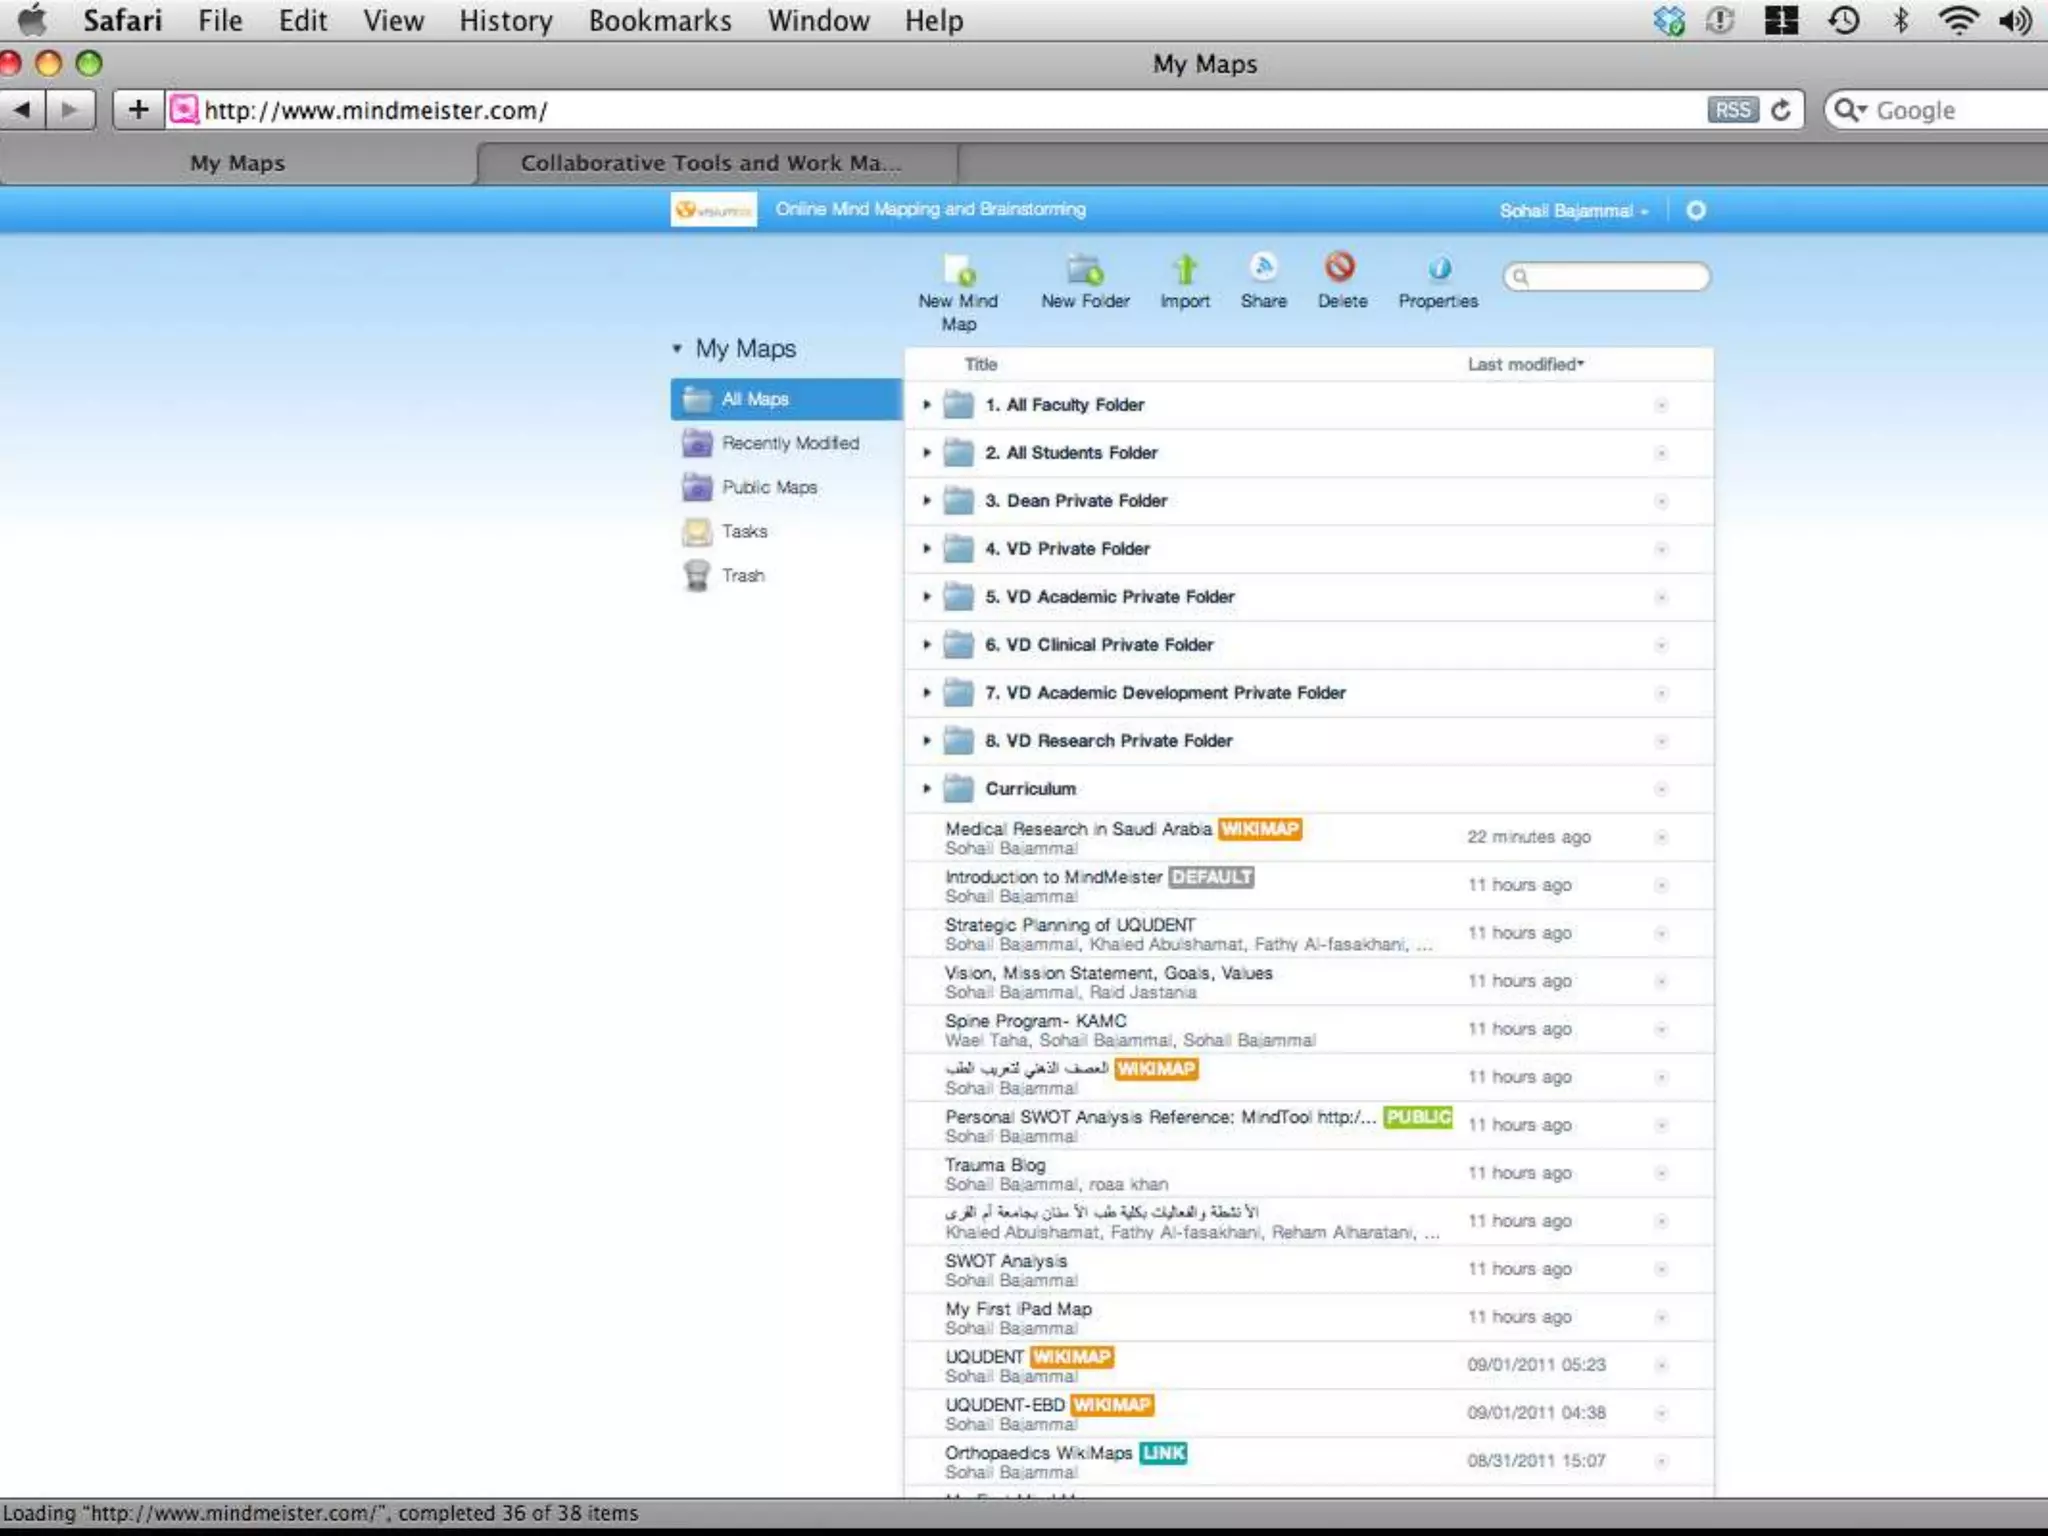
Task: Open the Properties info icon
Action: click(1438, 269)
